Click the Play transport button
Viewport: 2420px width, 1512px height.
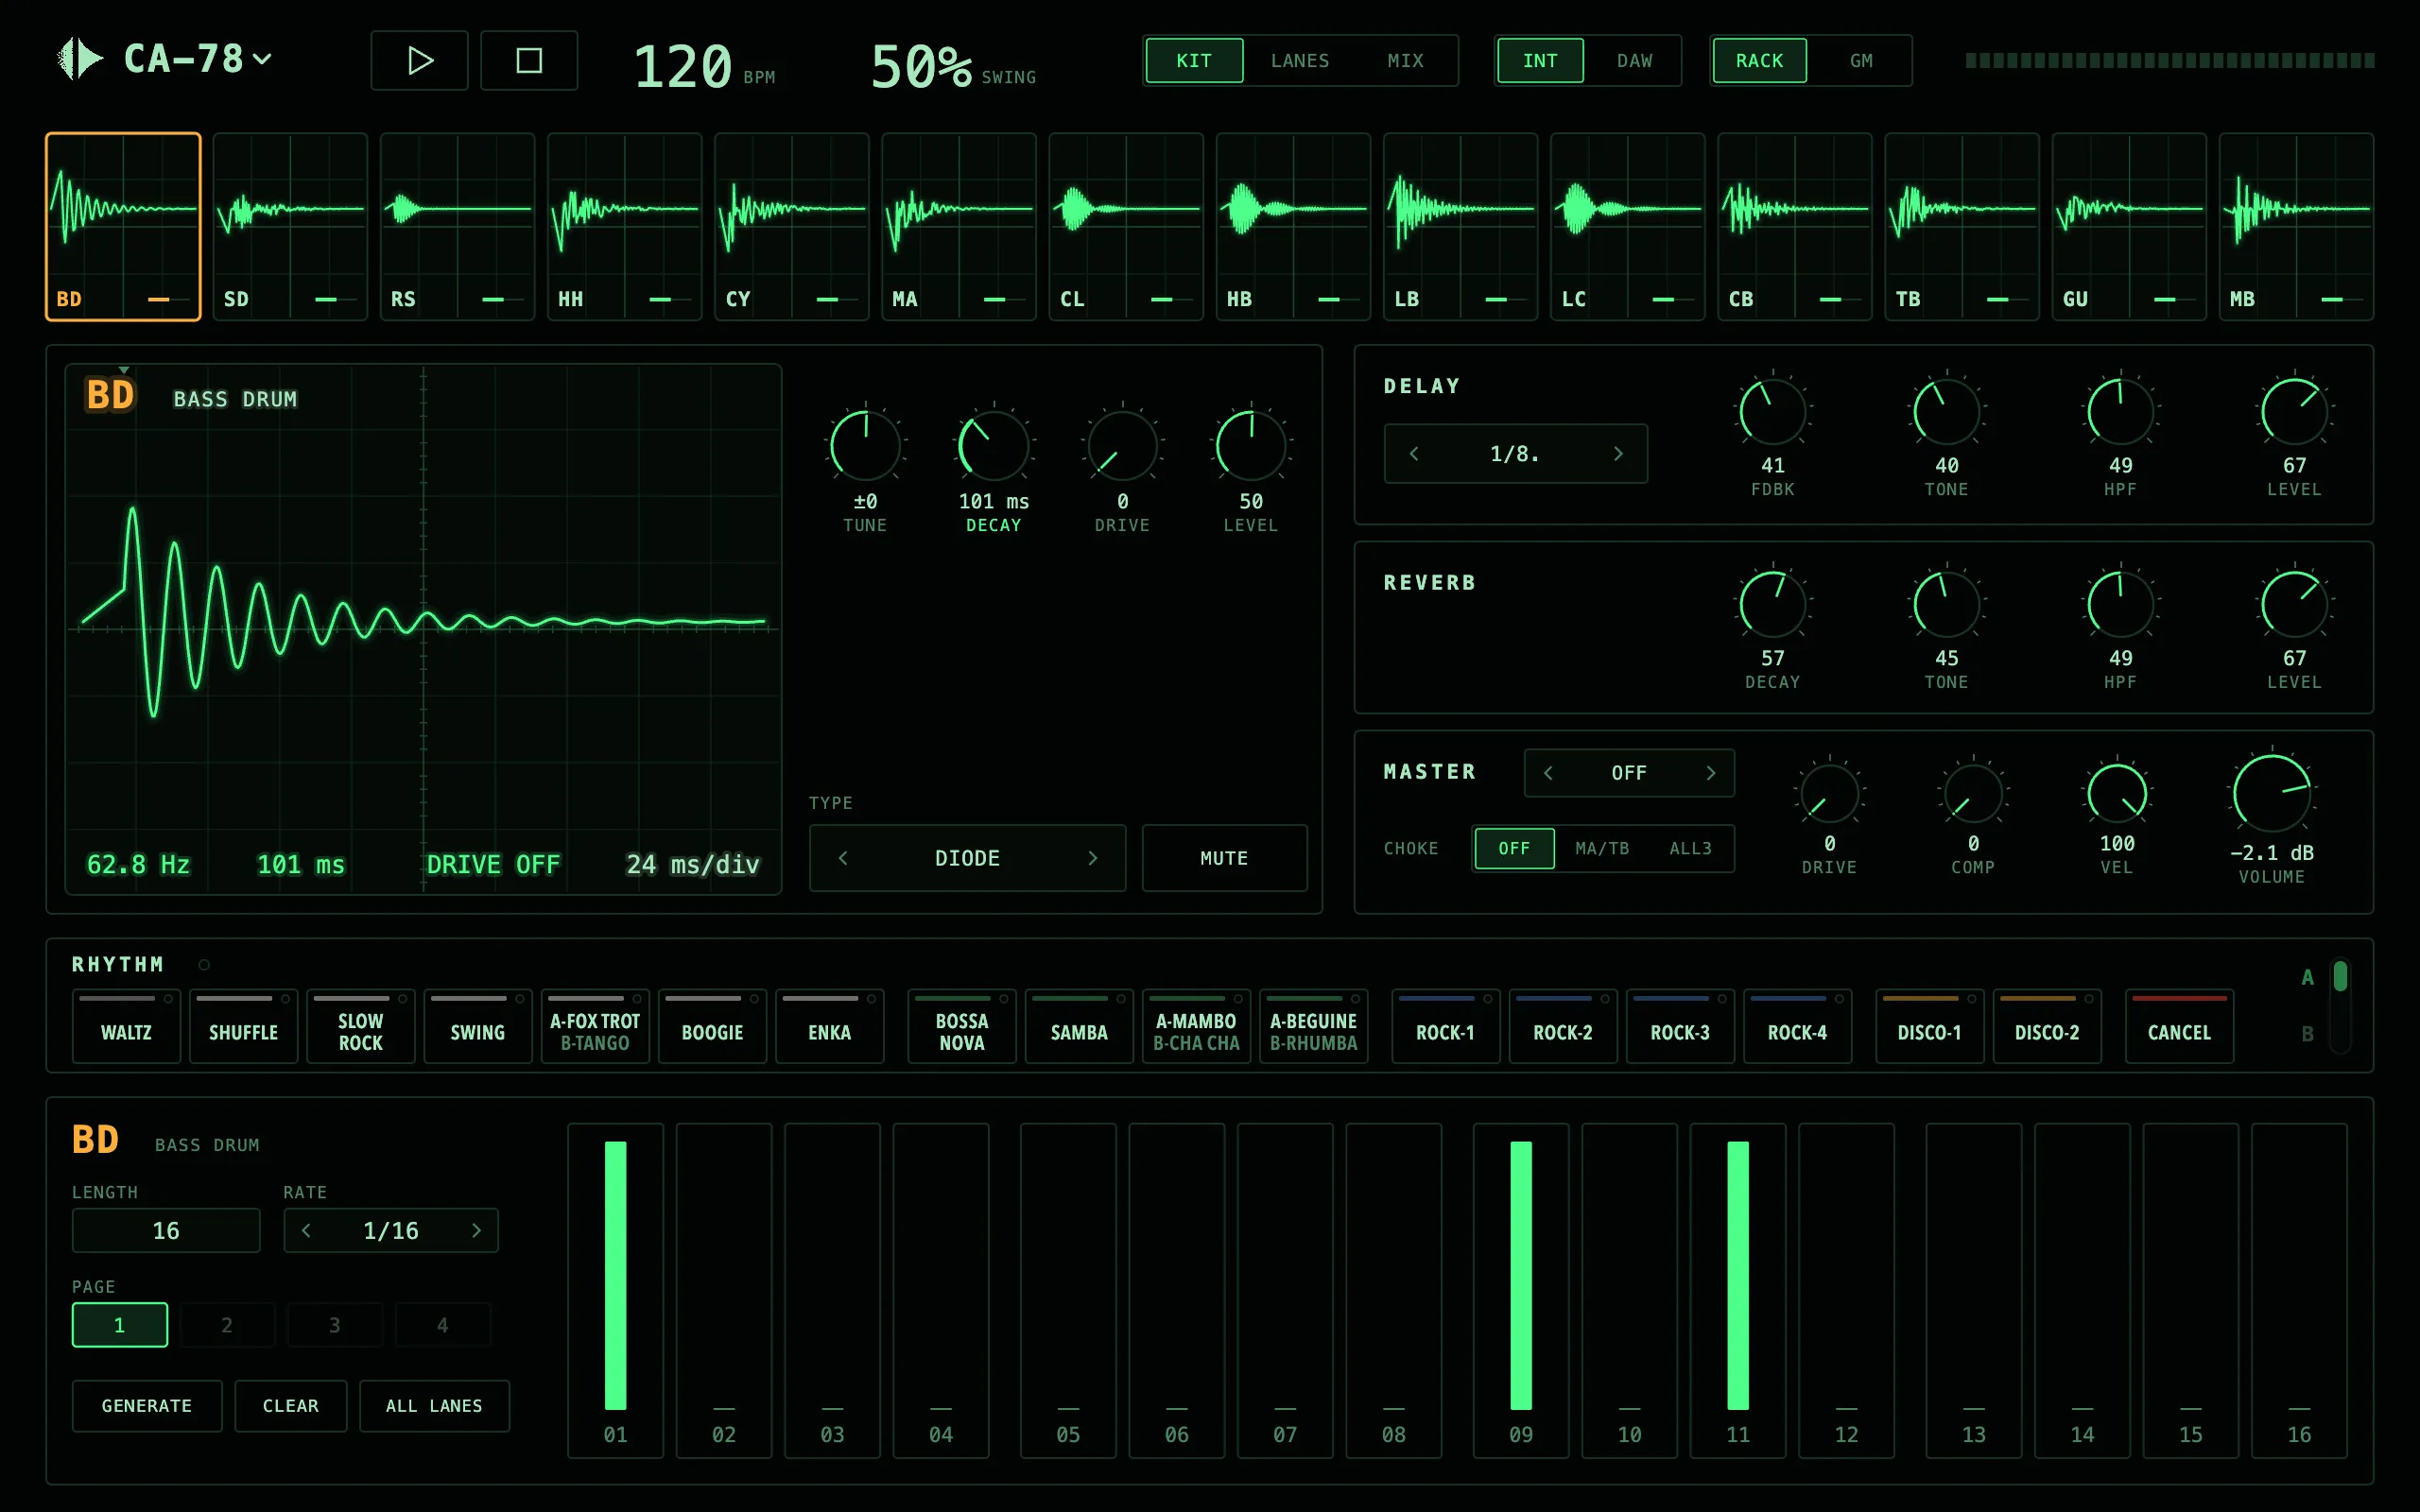[419, 61]
